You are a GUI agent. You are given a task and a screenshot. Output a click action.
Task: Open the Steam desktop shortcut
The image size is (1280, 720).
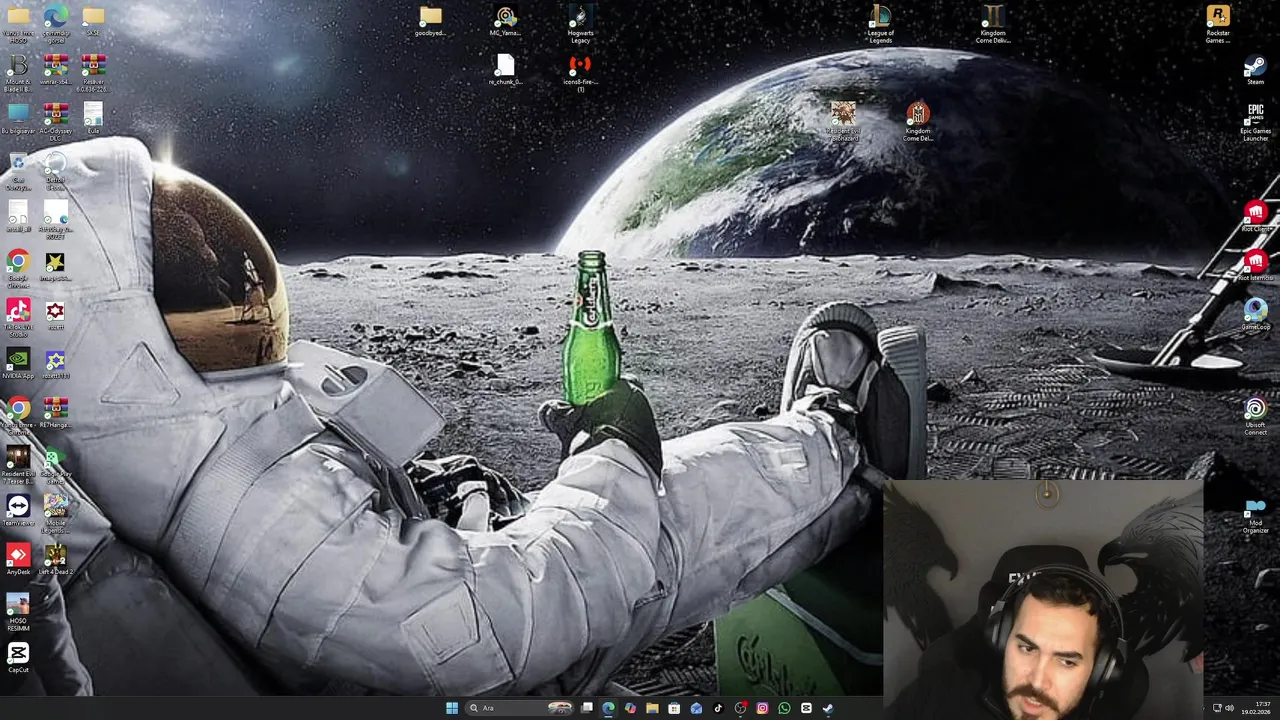click(x=1255, y=71)
